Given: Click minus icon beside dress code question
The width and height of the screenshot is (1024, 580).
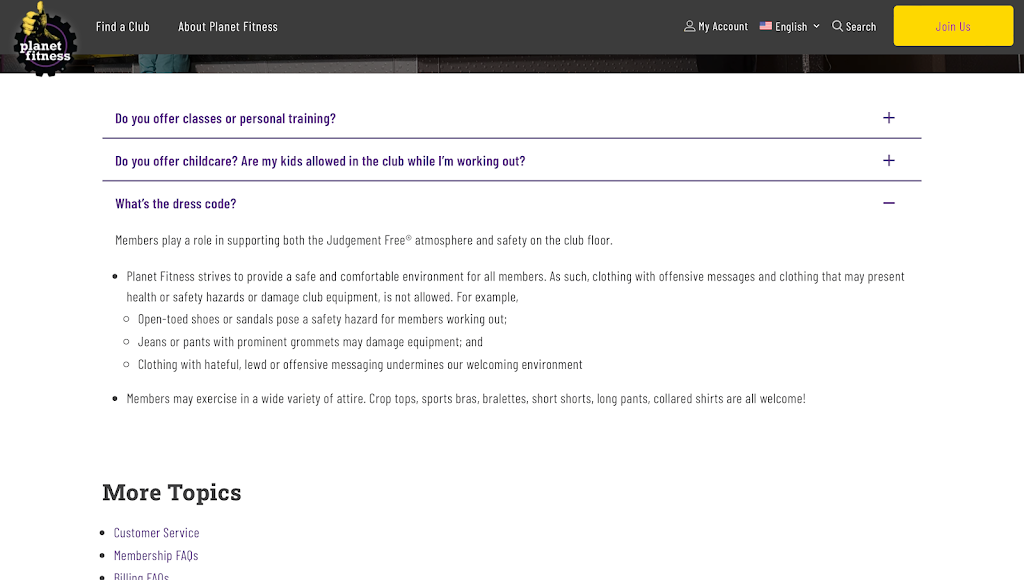Looking at the screenshot, I should pos(889,203).
